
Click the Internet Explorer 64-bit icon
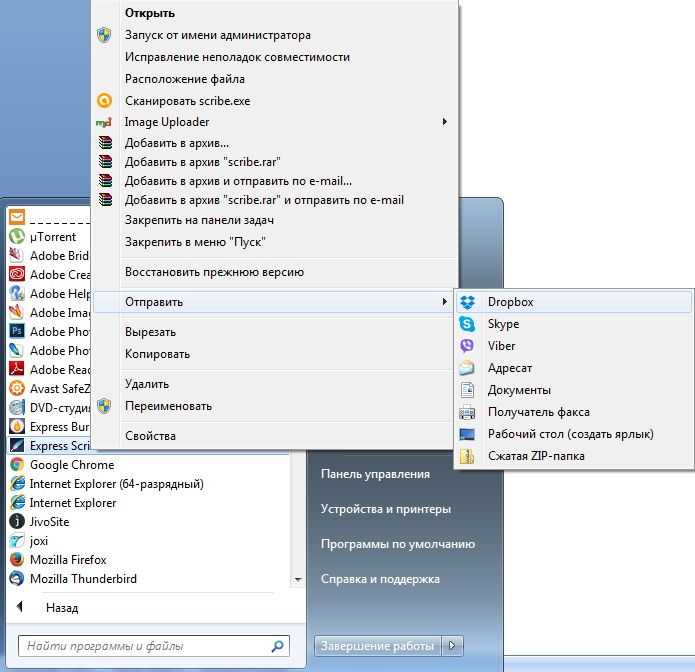tap(17, 484)
